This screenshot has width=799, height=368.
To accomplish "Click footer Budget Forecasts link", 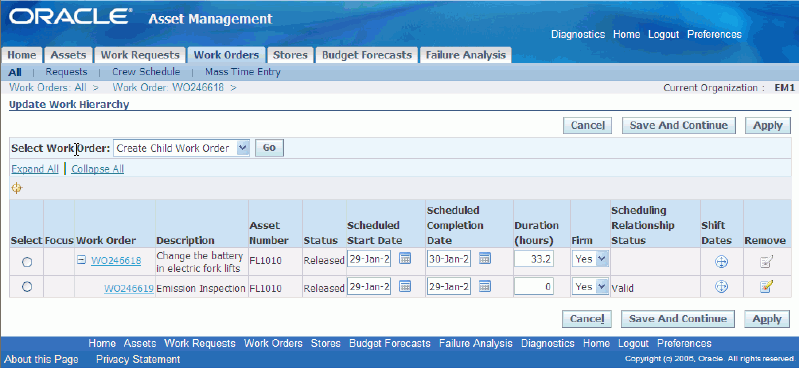I will 390,344.
